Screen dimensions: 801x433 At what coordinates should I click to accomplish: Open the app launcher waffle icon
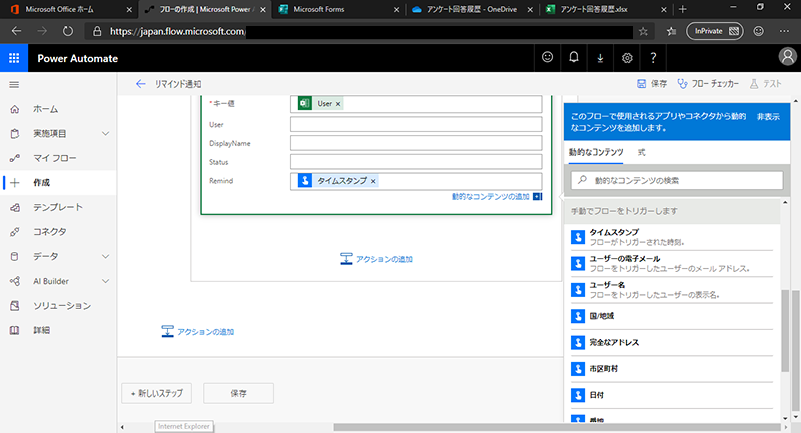tap(13, 58)
